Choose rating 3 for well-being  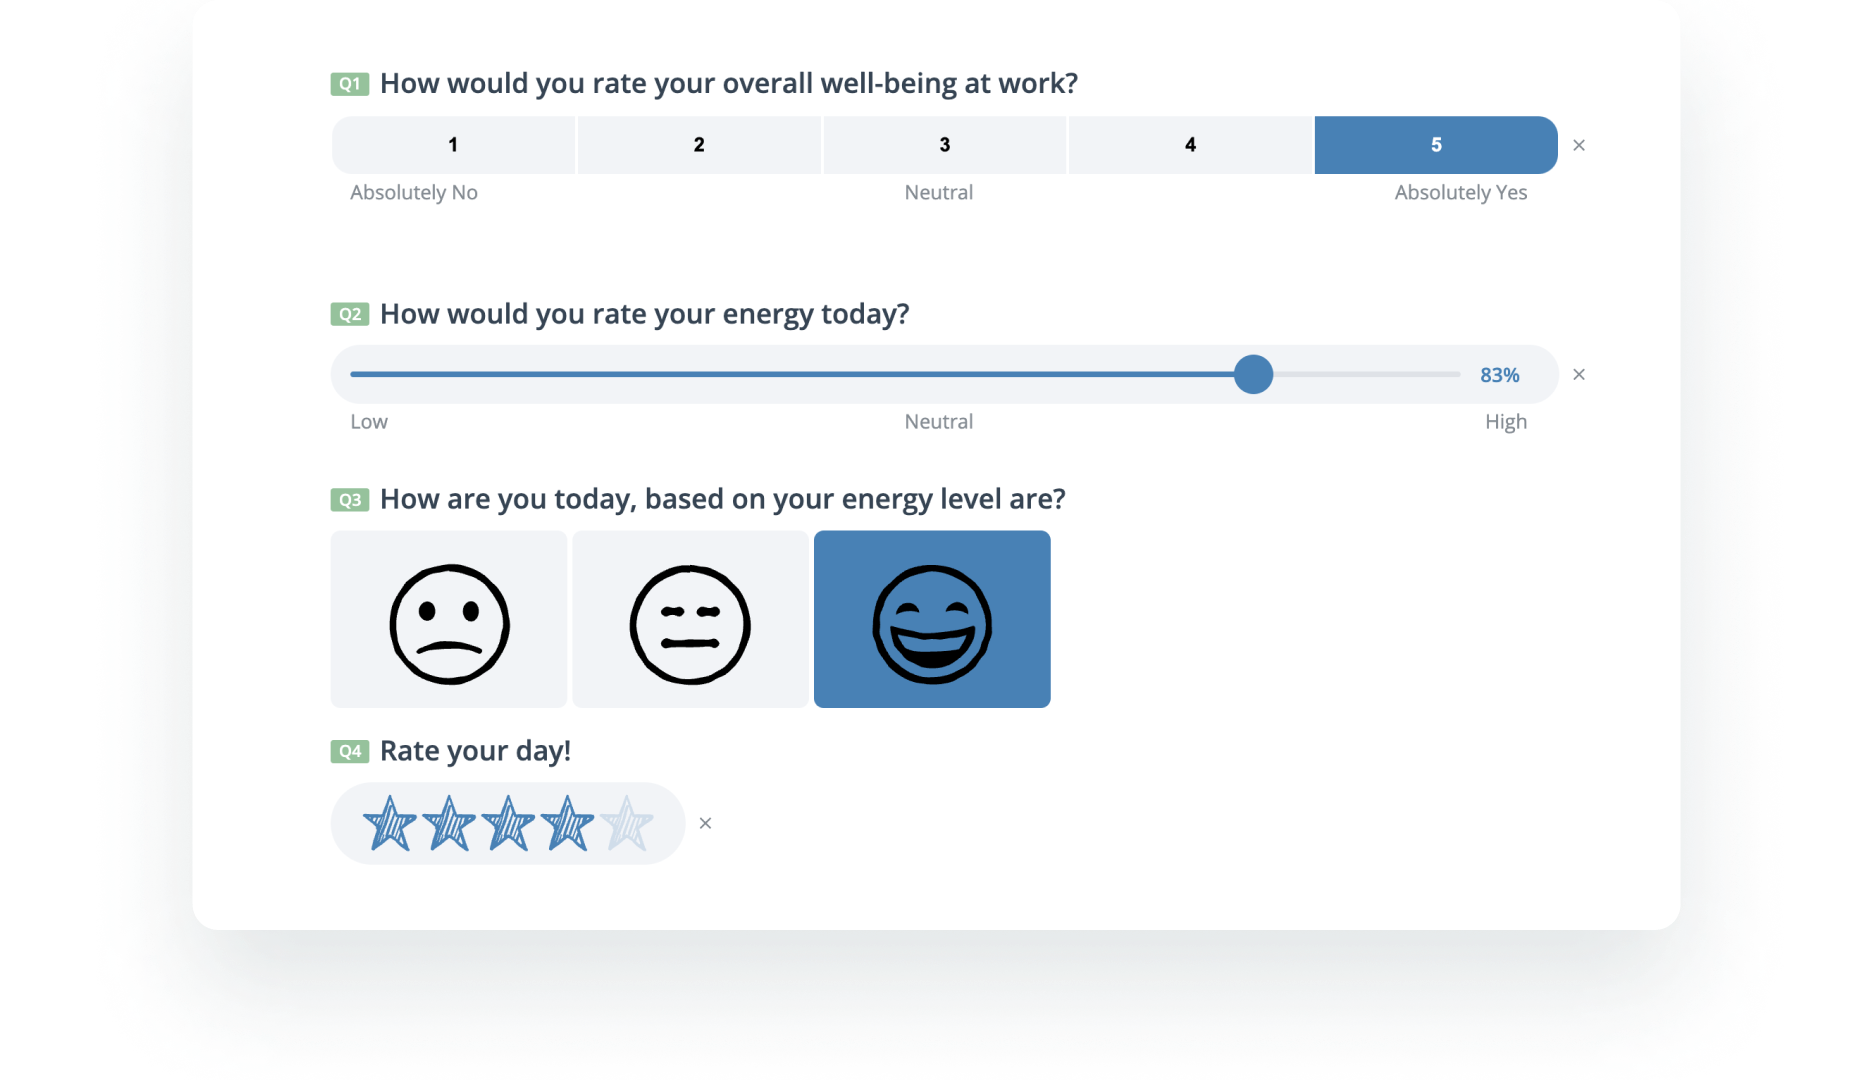(944, 145)
